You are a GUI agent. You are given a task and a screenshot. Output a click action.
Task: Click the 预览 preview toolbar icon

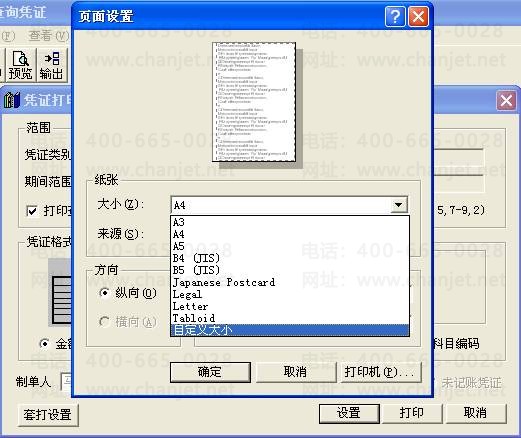[20, 65]
